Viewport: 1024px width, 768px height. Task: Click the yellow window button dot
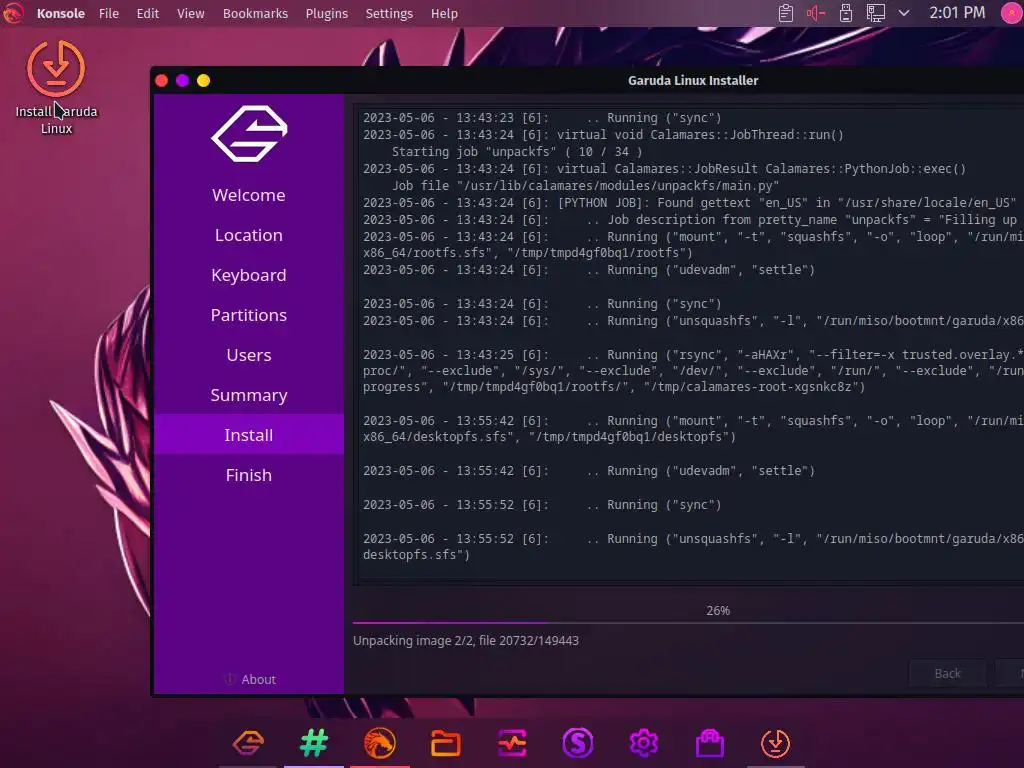click(204, 80)
